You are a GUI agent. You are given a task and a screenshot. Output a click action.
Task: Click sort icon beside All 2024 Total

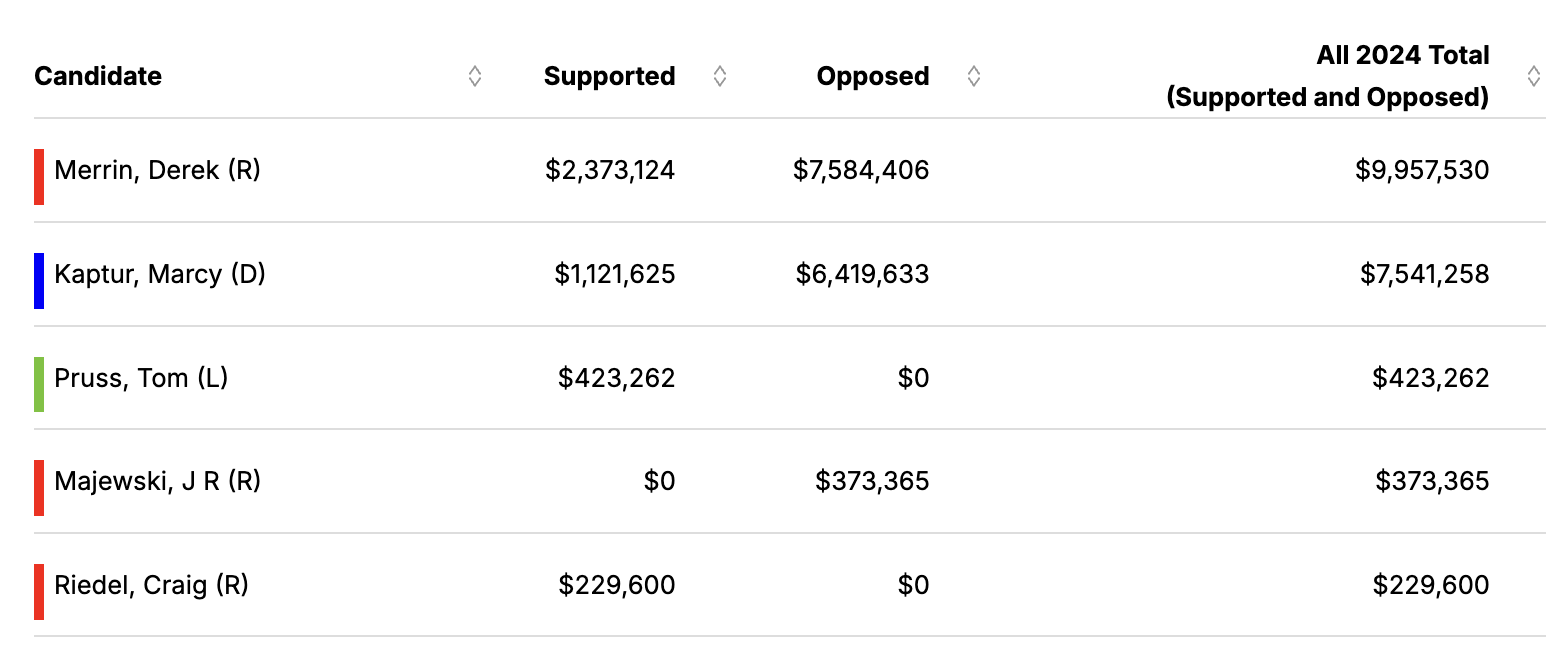[x=1534, y=76]
